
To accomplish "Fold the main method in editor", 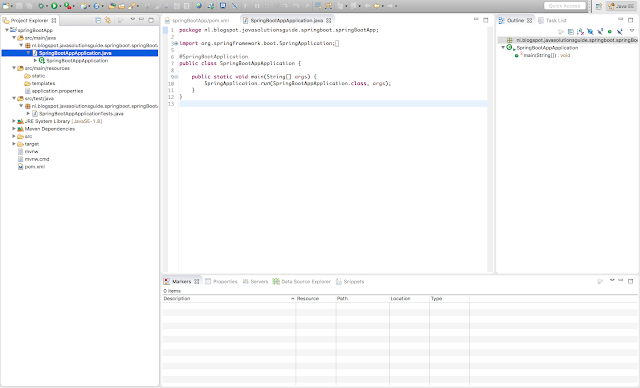I will pyautogui.click(x=176, y=77).
